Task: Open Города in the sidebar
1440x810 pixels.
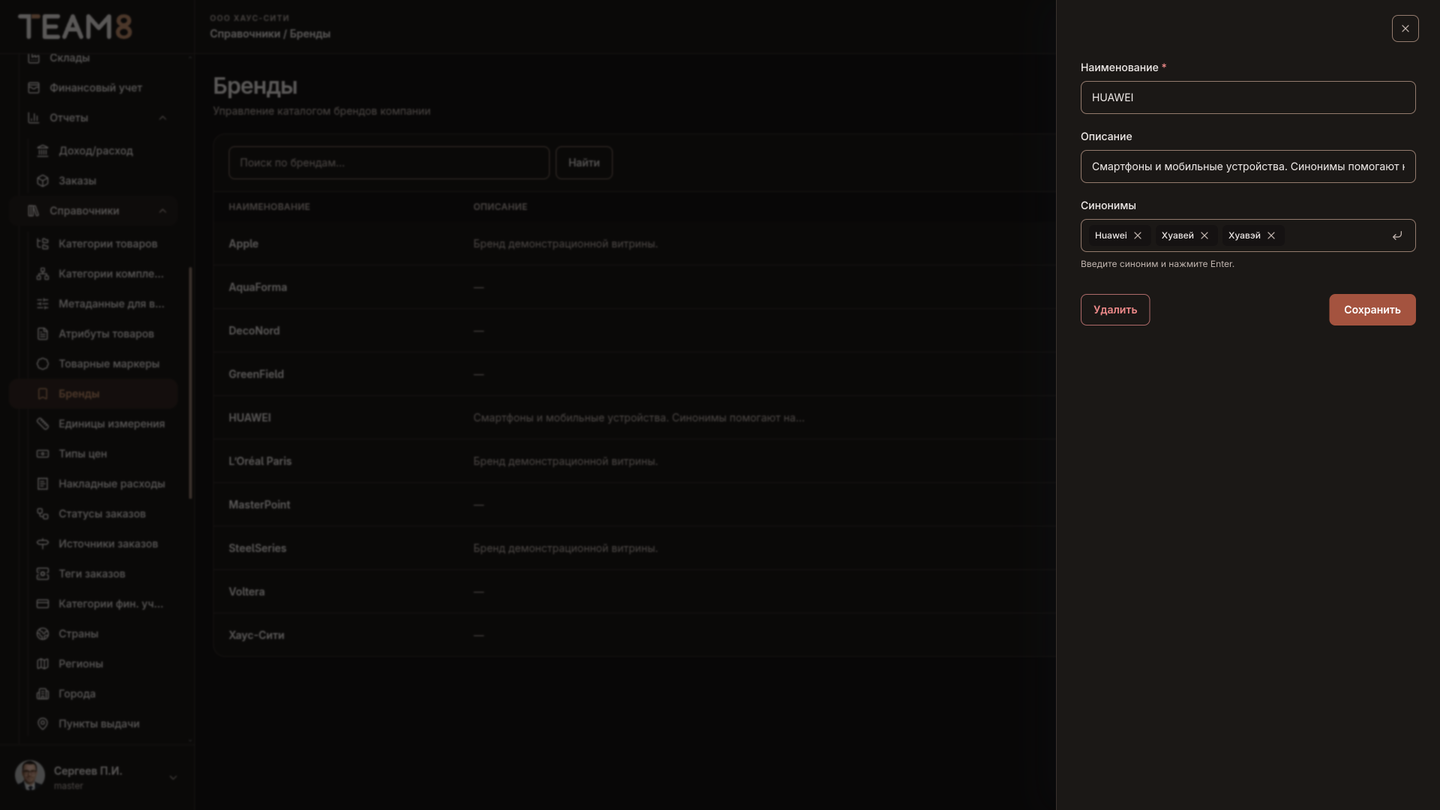Action: [94, 694]
